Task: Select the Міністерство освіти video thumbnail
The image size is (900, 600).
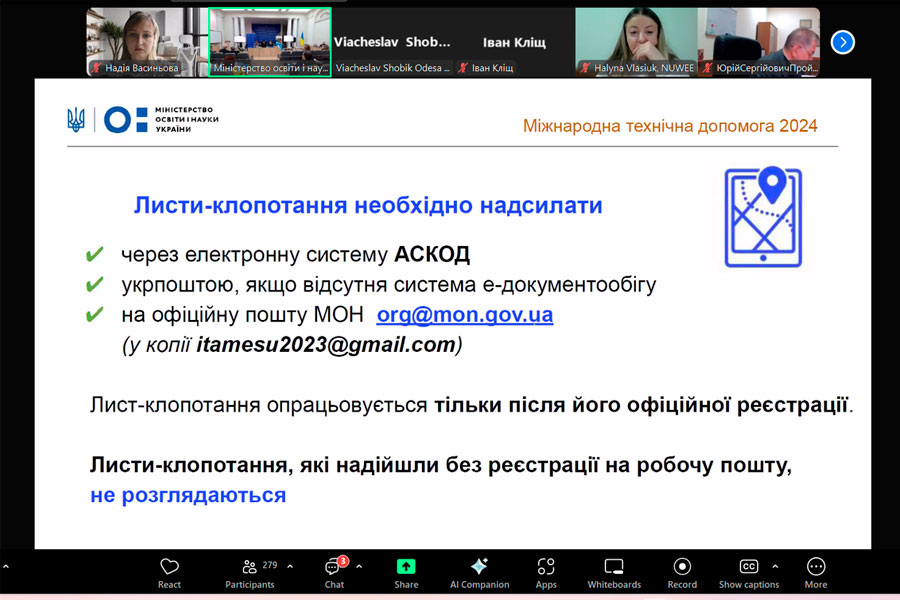Action: point(270,42)
